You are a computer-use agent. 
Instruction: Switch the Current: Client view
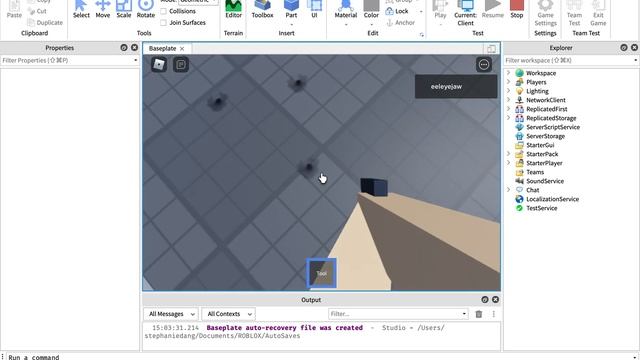point(465,13)
